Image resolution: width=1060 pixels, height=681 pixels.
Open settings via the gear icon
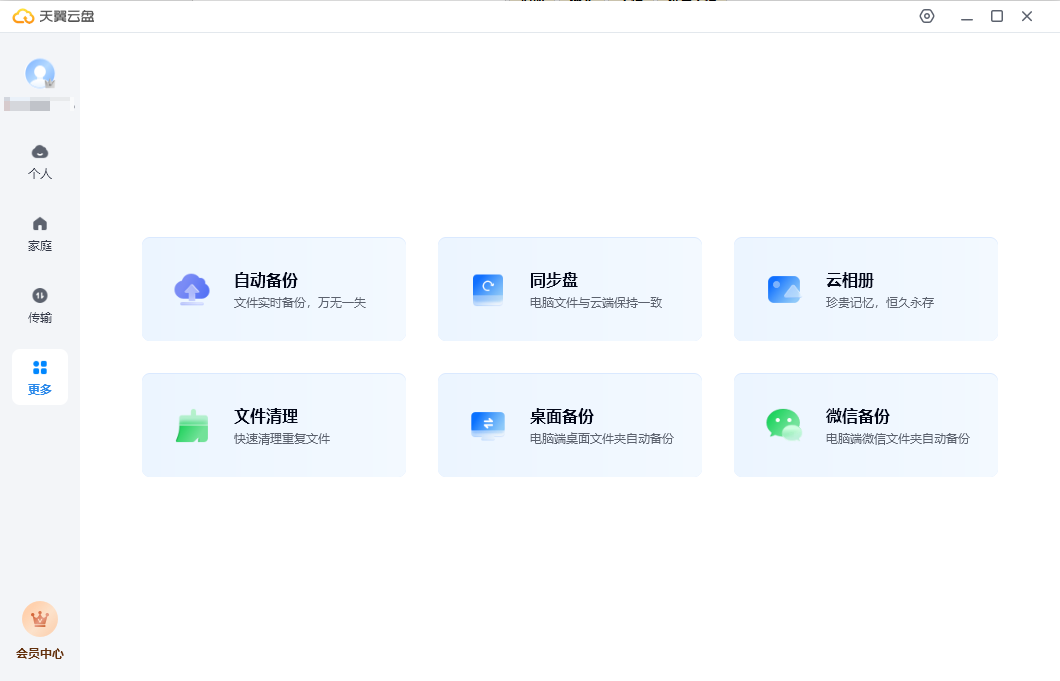pos(927,16)
